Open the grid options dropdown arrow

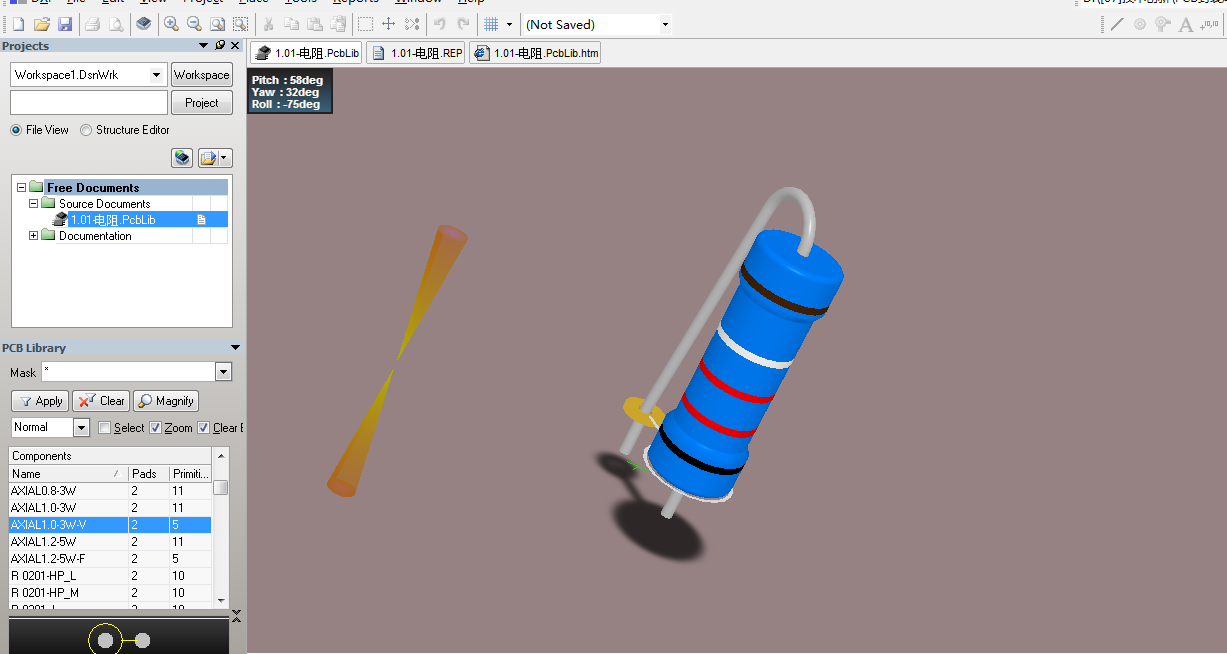(x=509, y=24)
